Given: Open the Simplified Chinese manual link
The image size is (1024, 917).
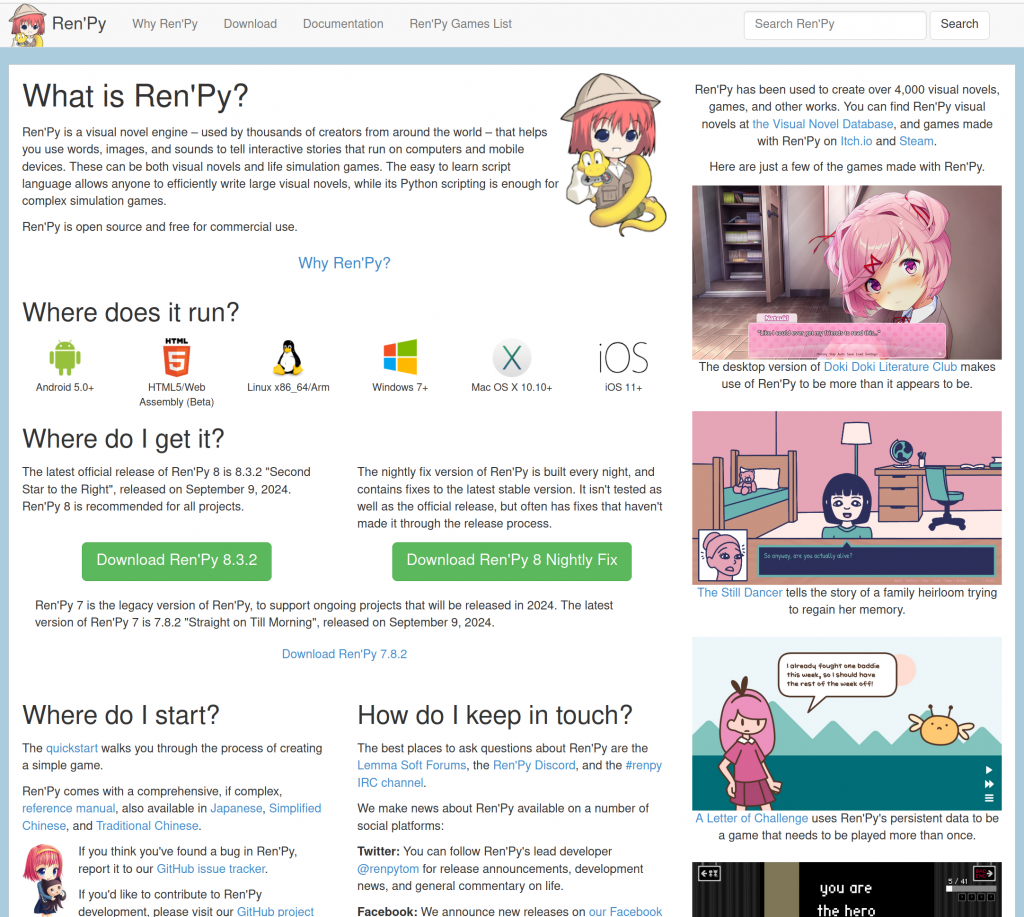Looking at the screenshot, I should pos(172,817).
